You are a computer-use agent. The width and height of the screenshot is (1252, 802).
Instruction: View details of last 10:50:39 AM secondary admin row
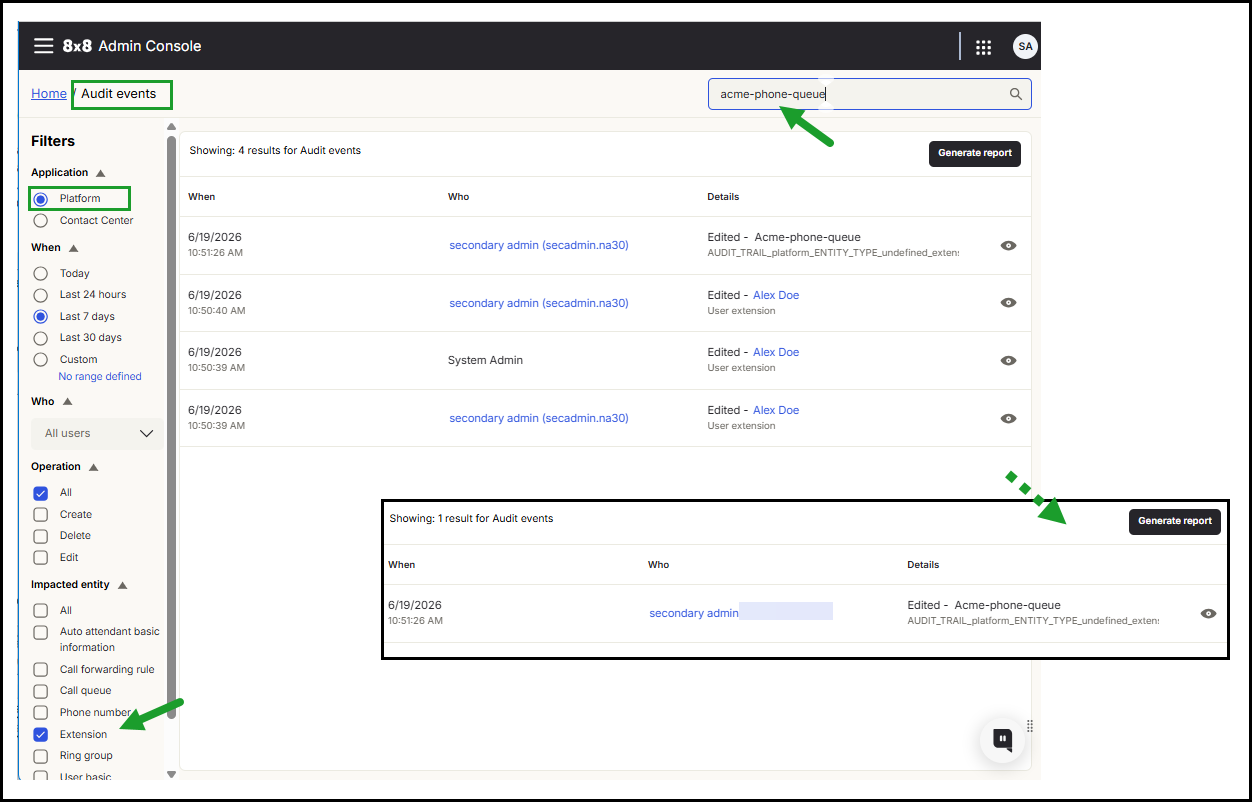click(1008, 418)
